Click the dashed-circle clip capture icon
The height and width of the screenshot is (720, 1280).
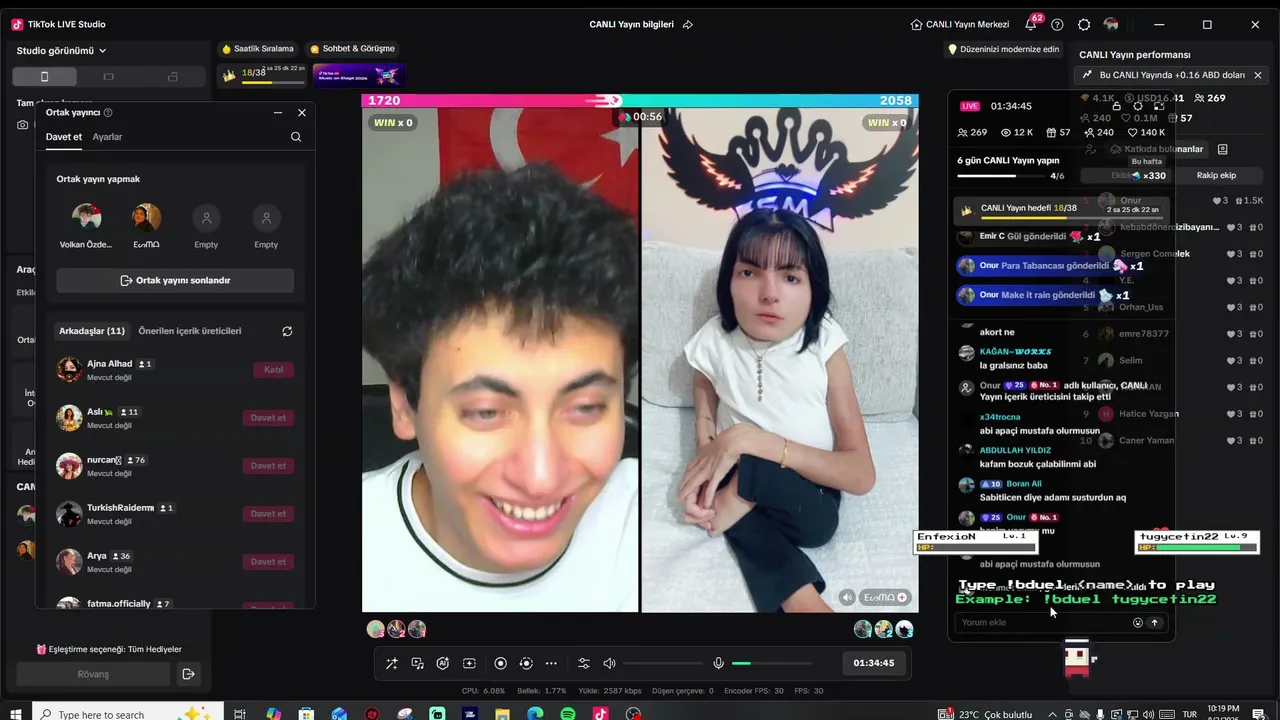(526, 663)
